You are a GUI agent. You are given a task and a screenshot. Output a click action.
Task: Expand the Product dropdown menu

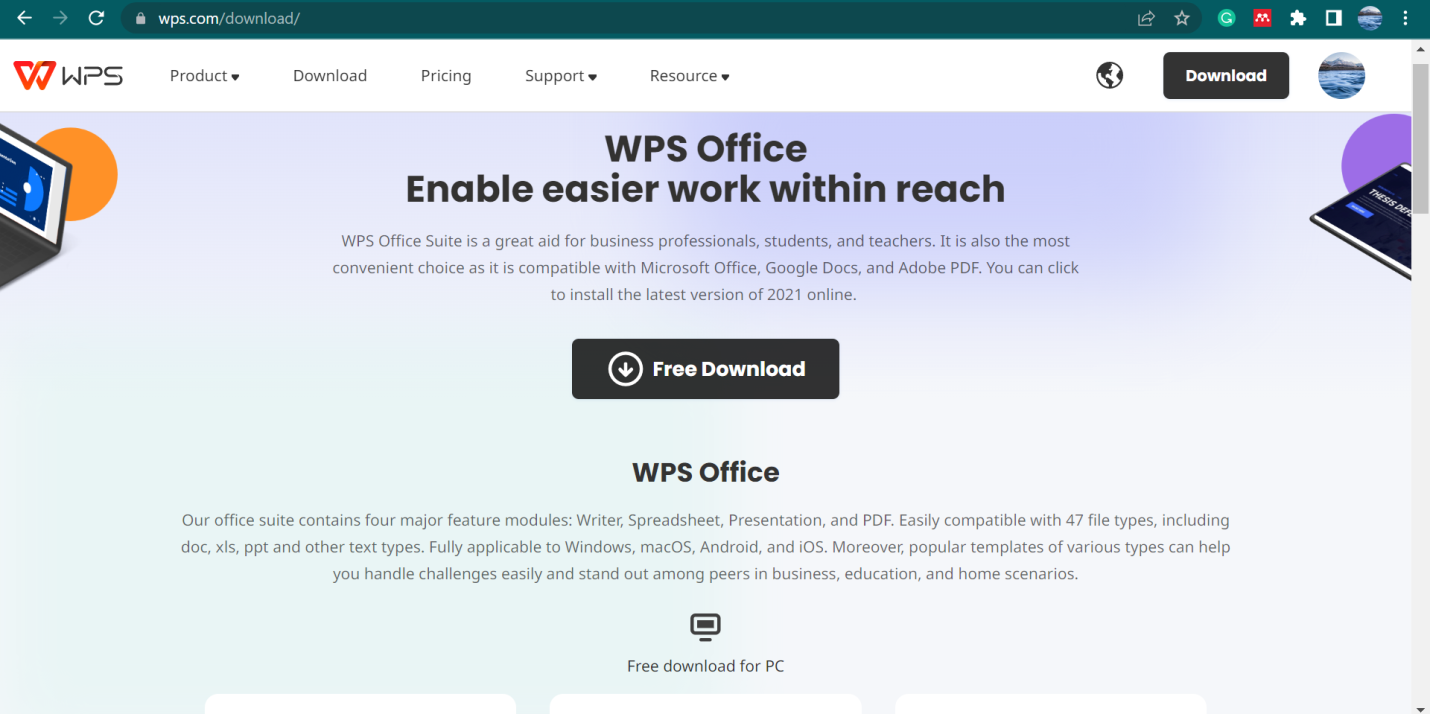[x=204, y=76]
